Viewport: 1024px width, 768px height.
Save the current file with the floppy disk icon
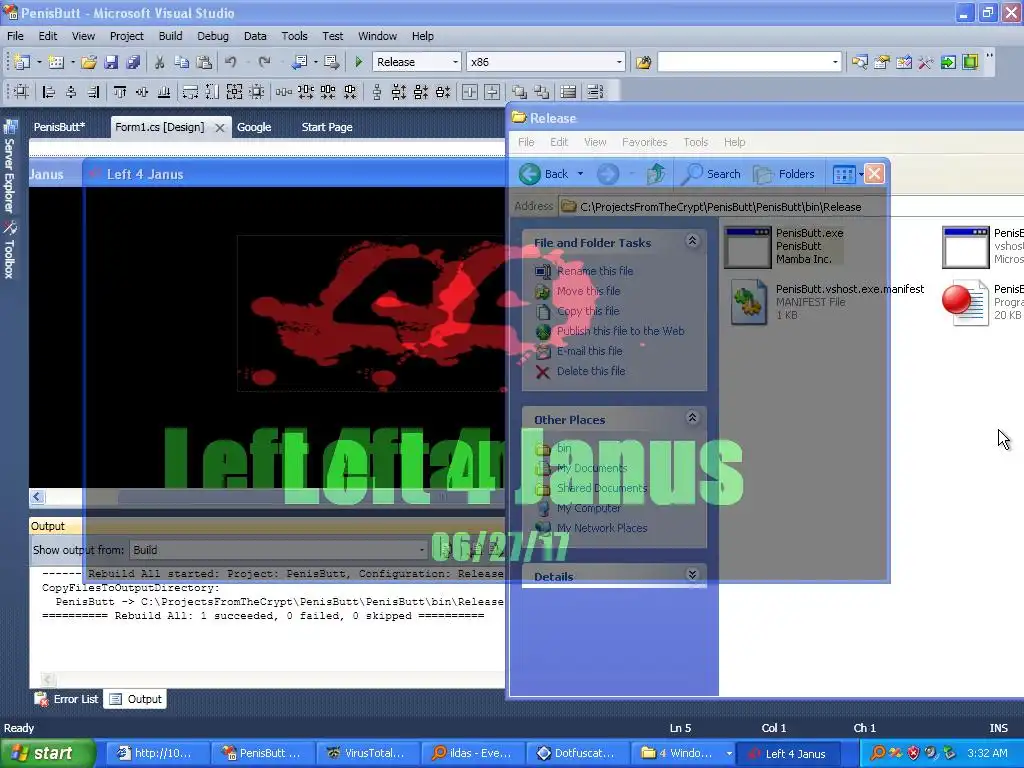111,62
